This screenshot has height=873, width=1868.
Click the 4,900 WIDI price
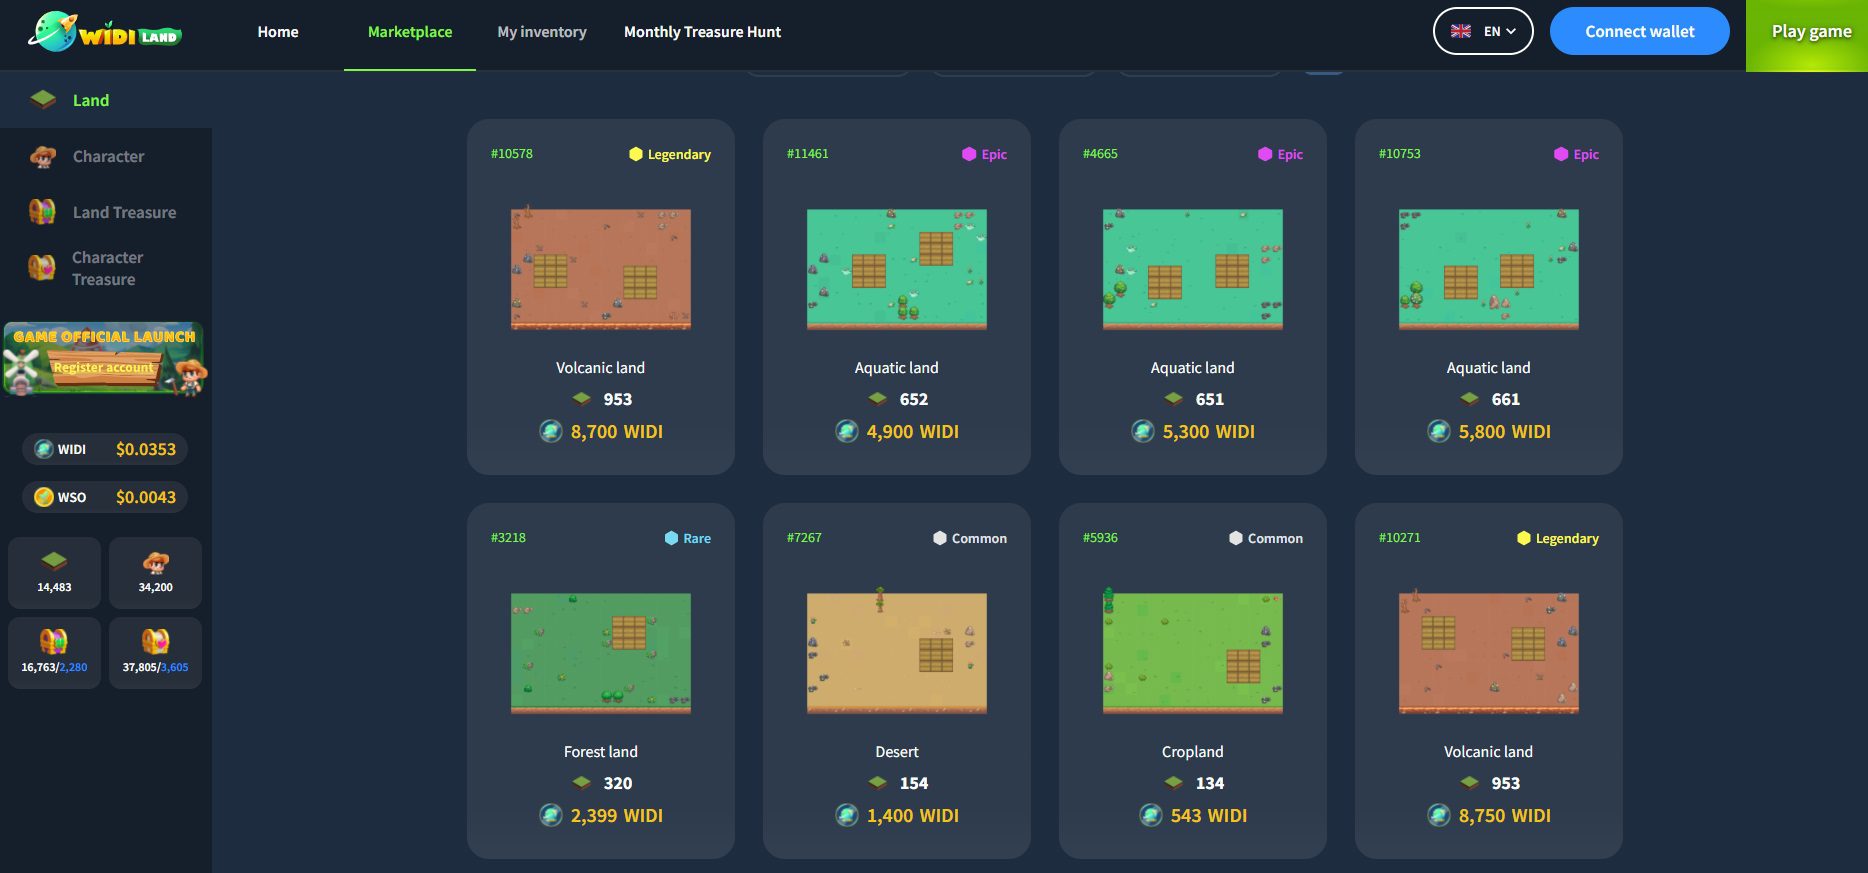[x=913, y=432]
